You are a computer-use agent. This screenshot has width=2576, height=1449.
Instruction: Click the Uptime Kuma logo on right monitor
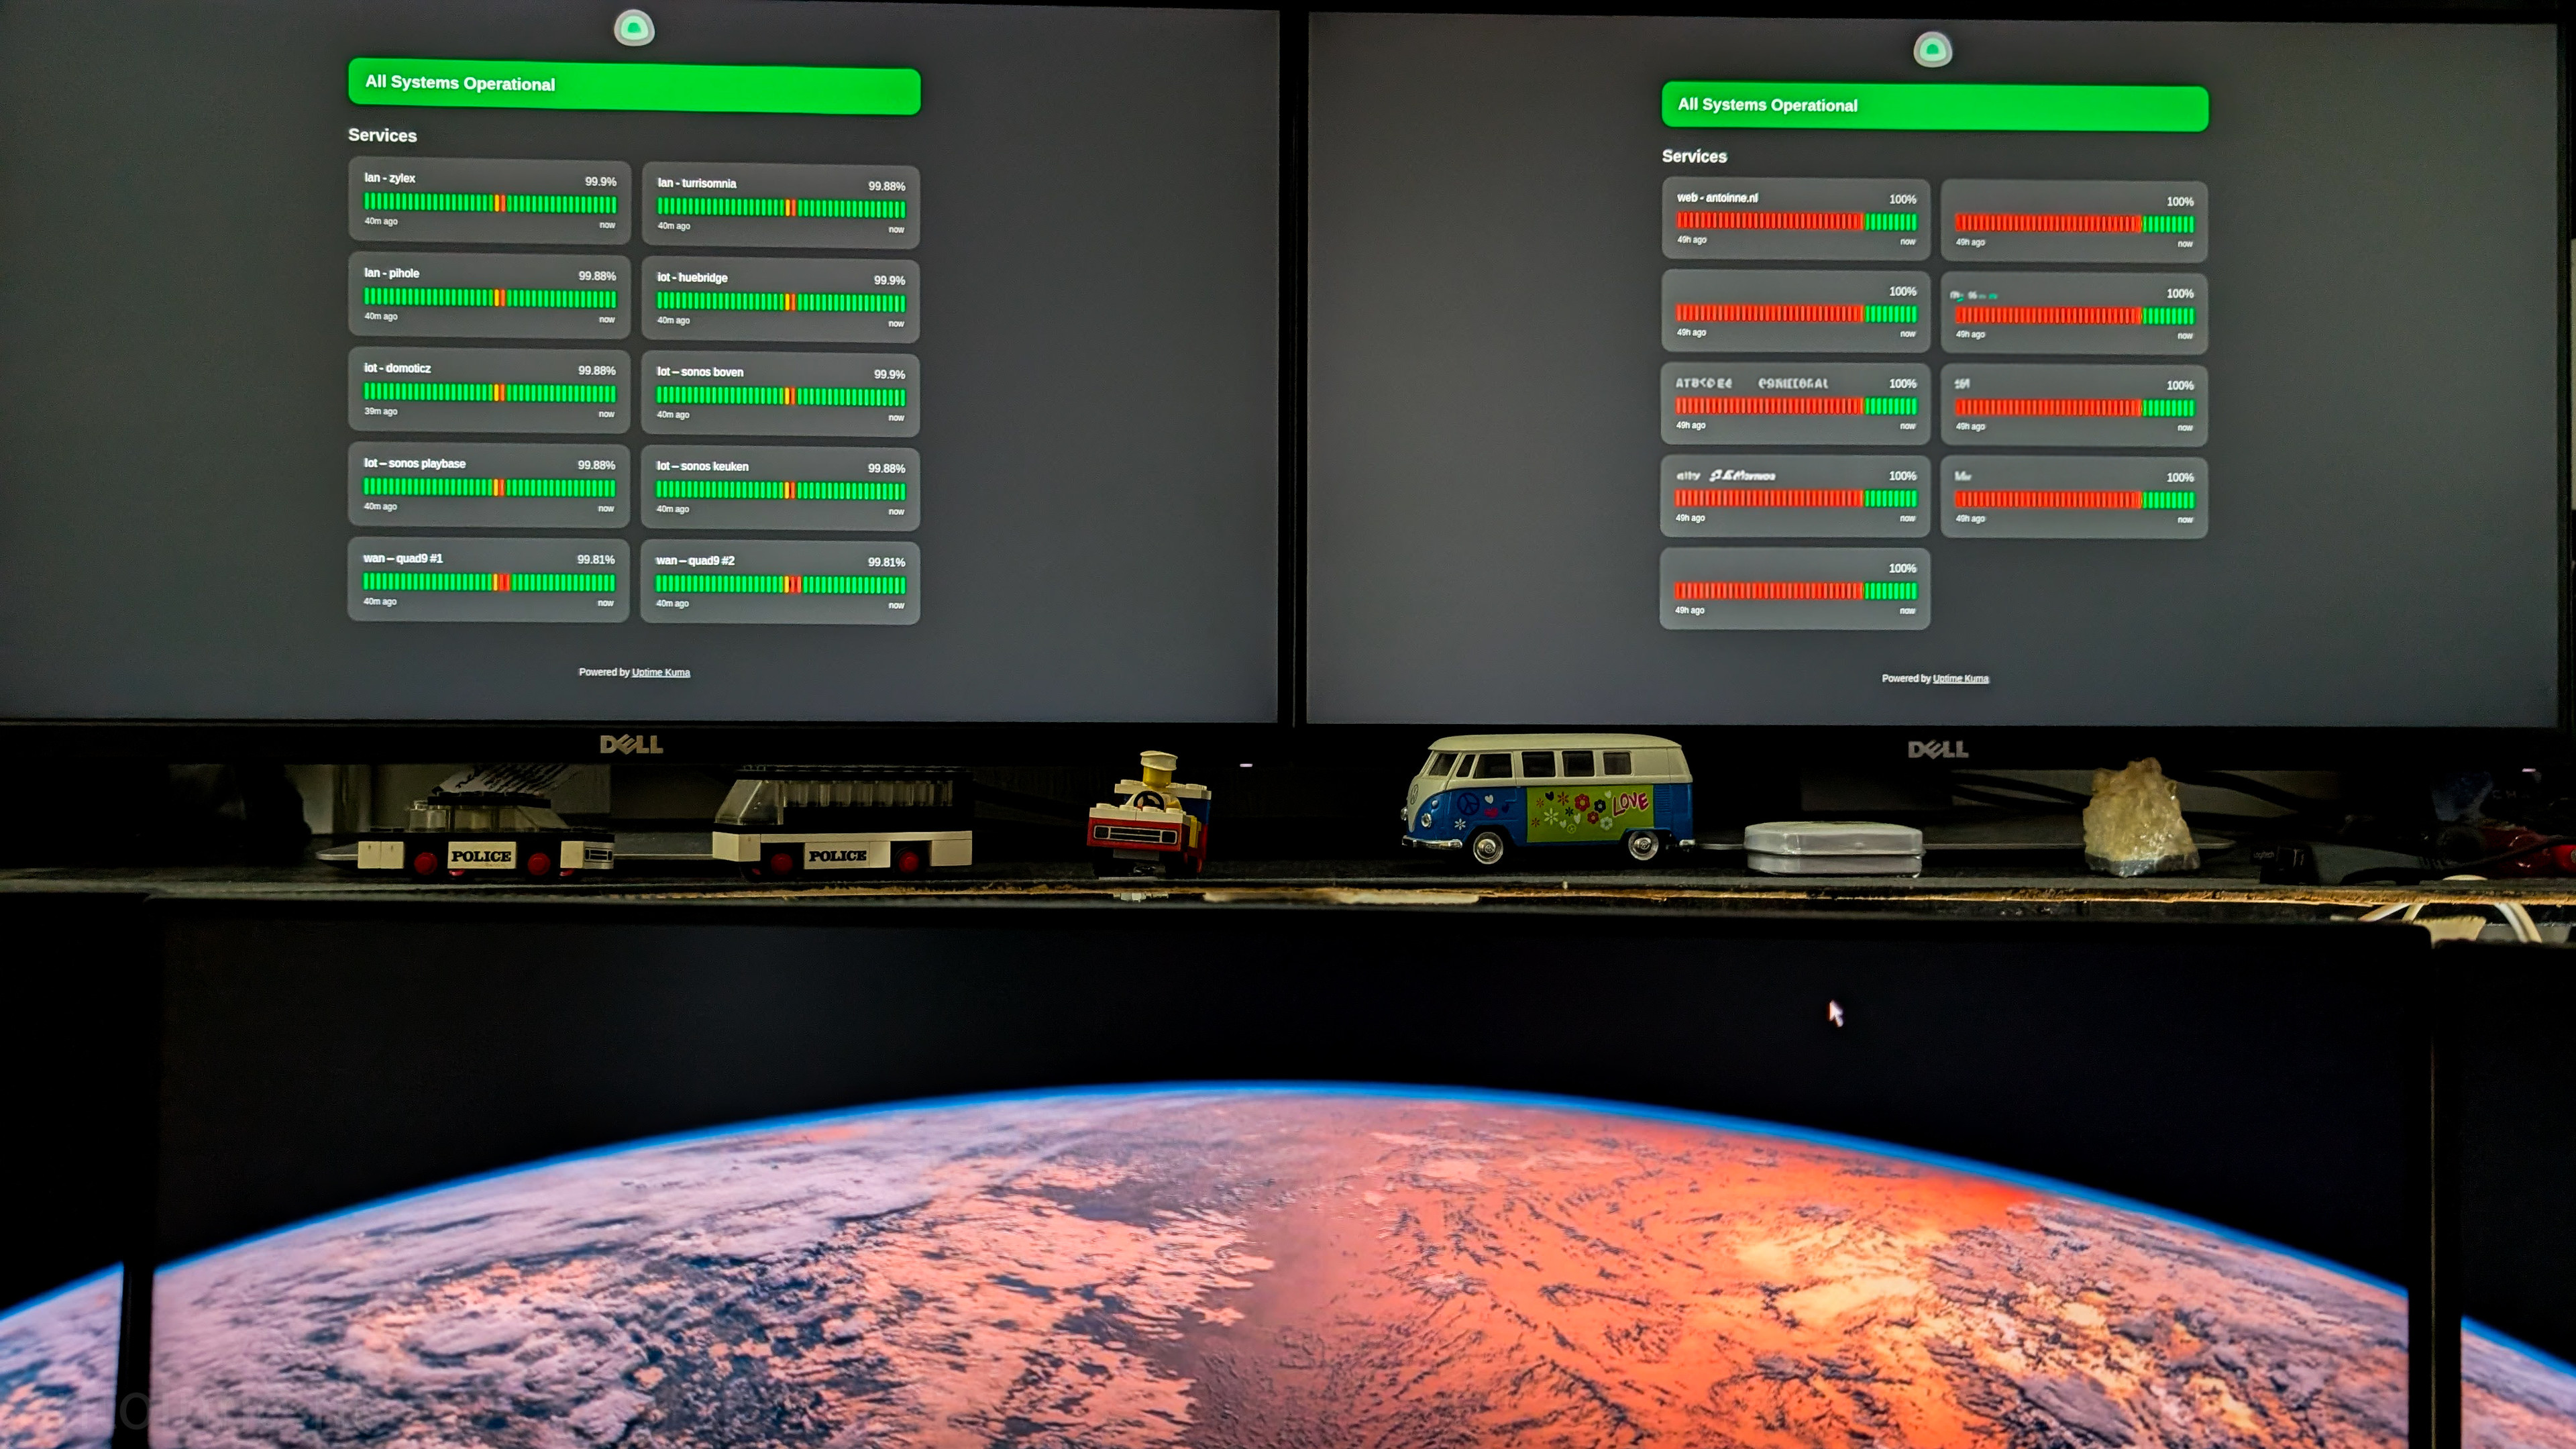click(x=1932, y=49)
